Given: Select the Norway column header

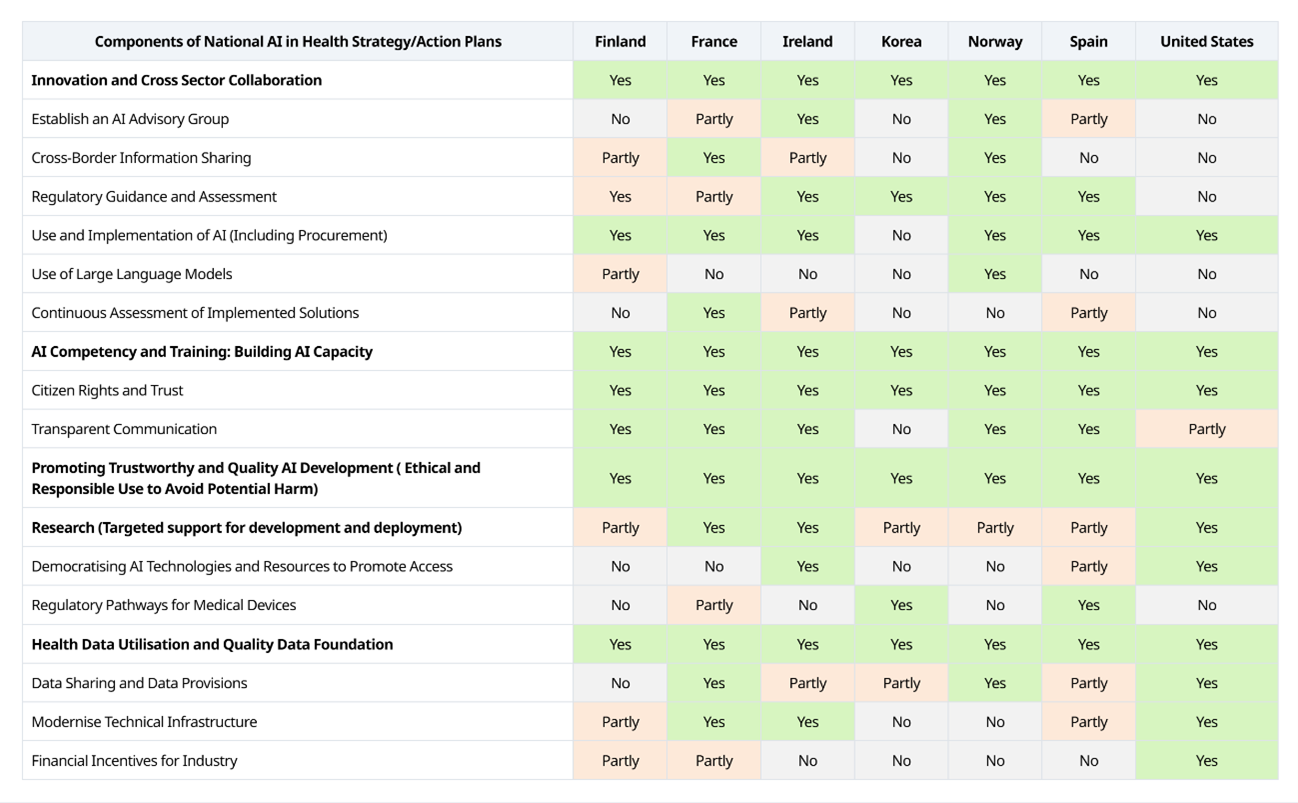Looking at the screenshot, I should point(994,42).
